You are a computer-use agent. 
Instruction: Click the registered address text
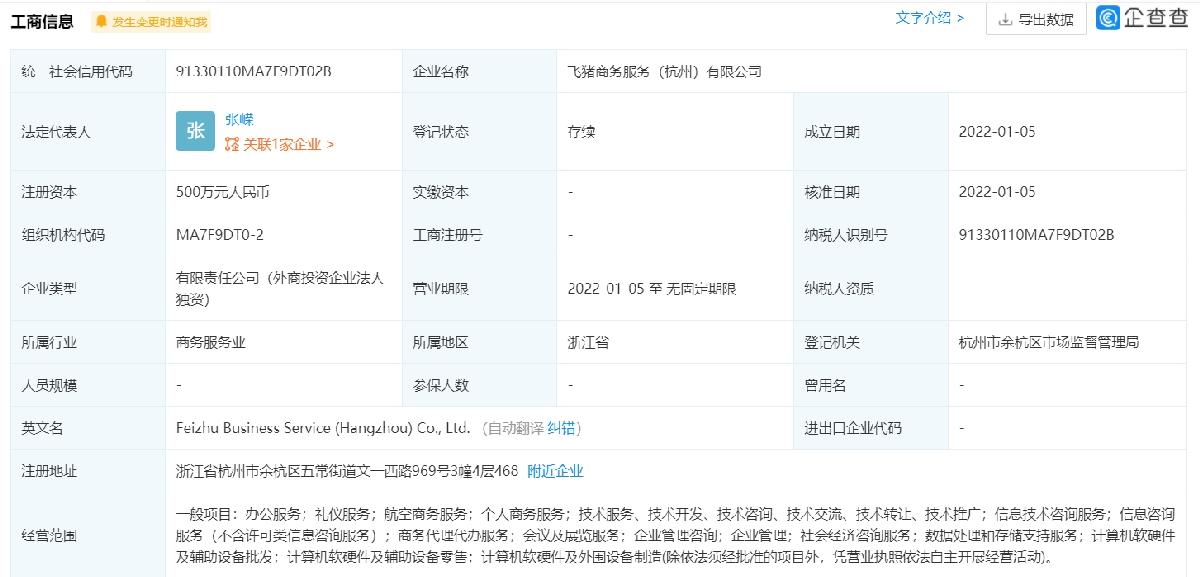(346, 471)
